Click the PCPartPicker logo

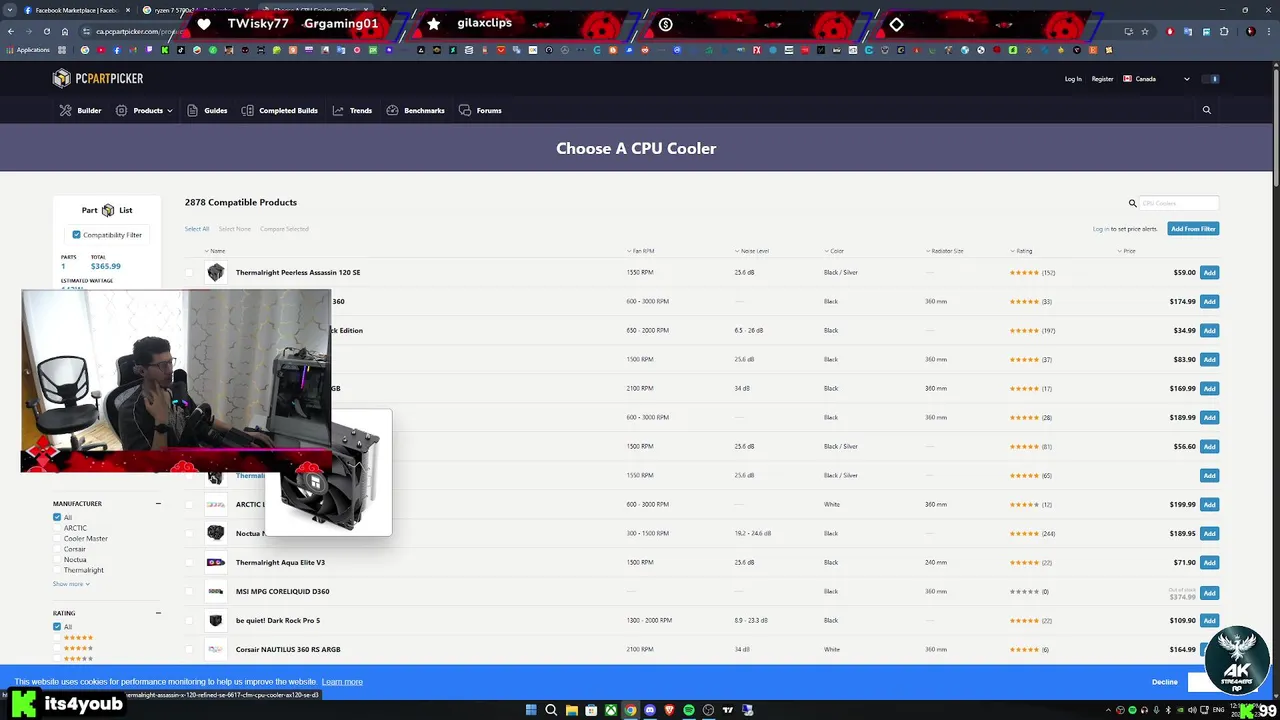pyautogui.click(x=98, y=79)
